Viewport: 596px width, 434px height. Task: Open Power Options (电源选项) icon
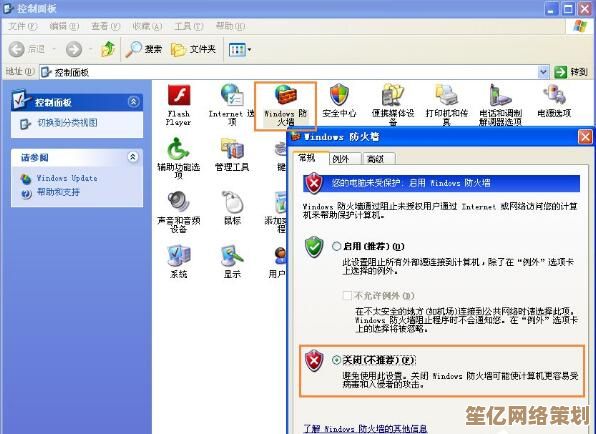tap(554, 101)
